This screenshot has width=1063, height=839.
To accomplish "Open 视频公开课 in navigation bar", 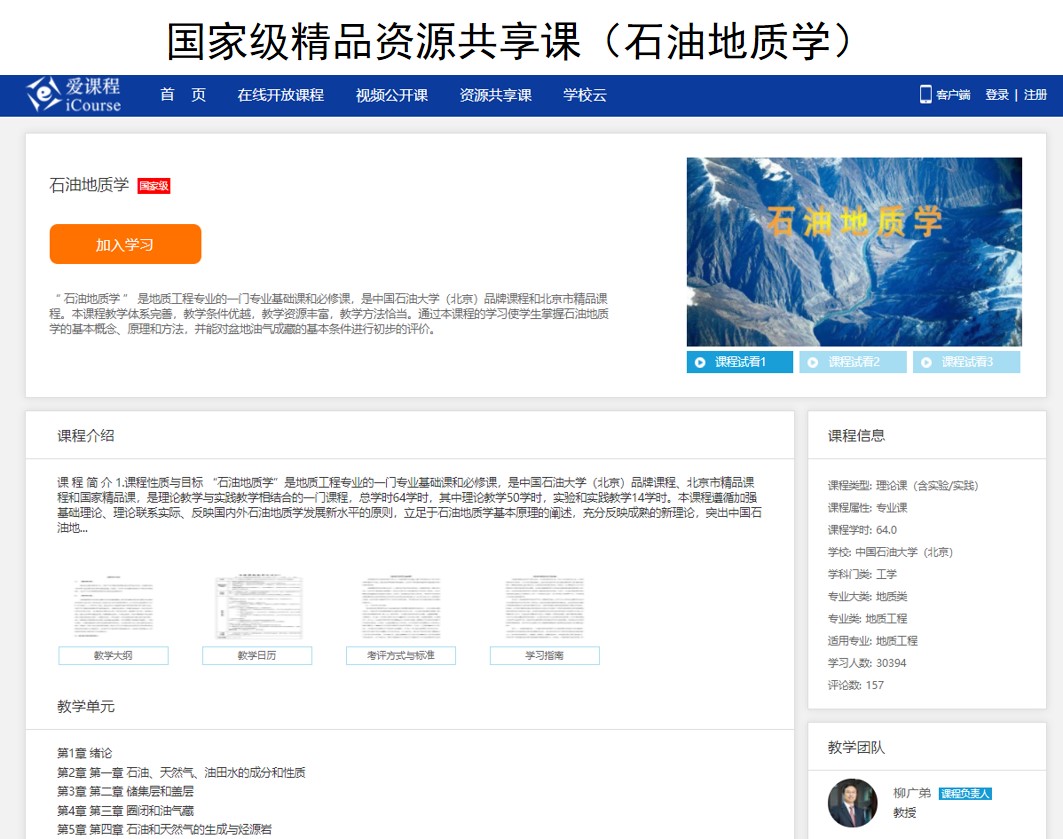I will (x=391, y=95).
